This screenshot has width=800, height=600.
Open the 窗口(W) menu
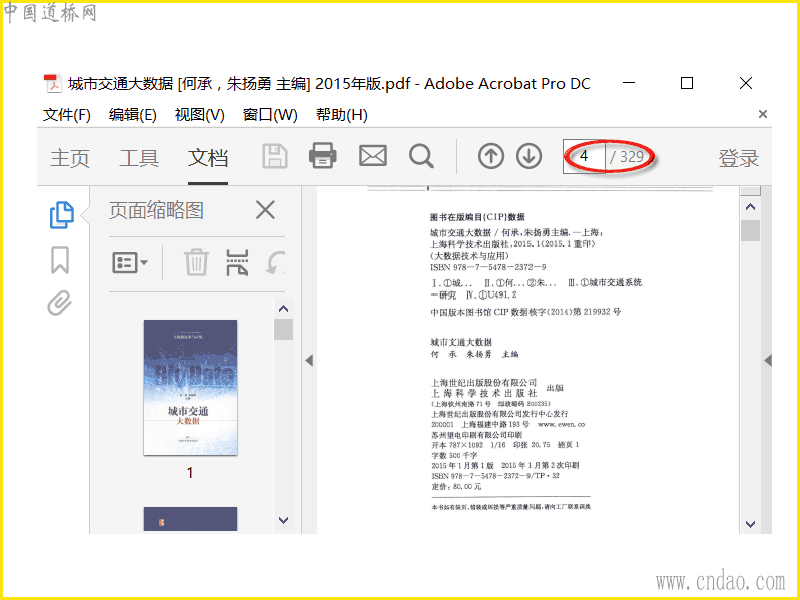pos(270,115)
